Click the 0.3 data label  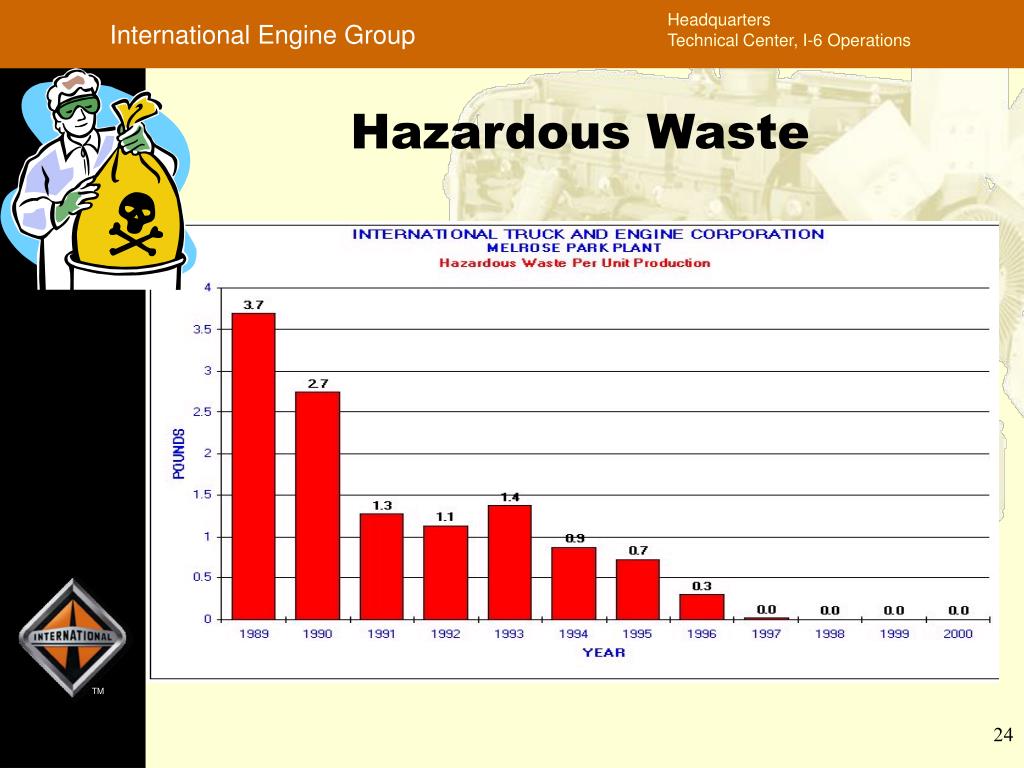click(x=701, y=586)
